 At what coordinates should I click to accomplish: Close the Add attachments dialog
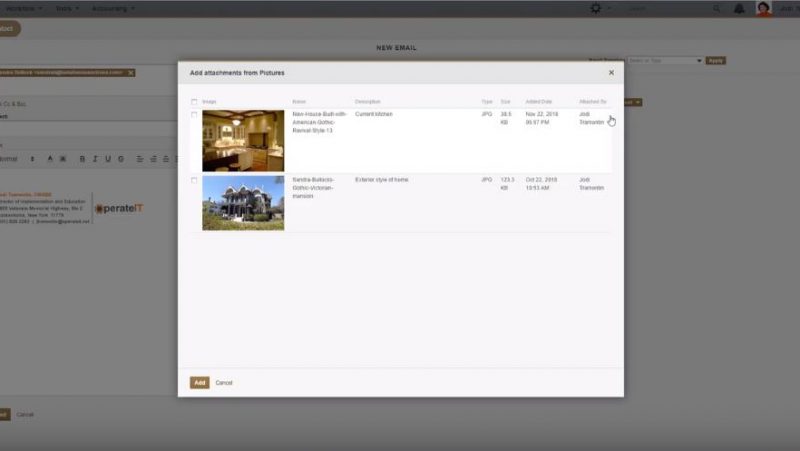[x=611, y=72]
